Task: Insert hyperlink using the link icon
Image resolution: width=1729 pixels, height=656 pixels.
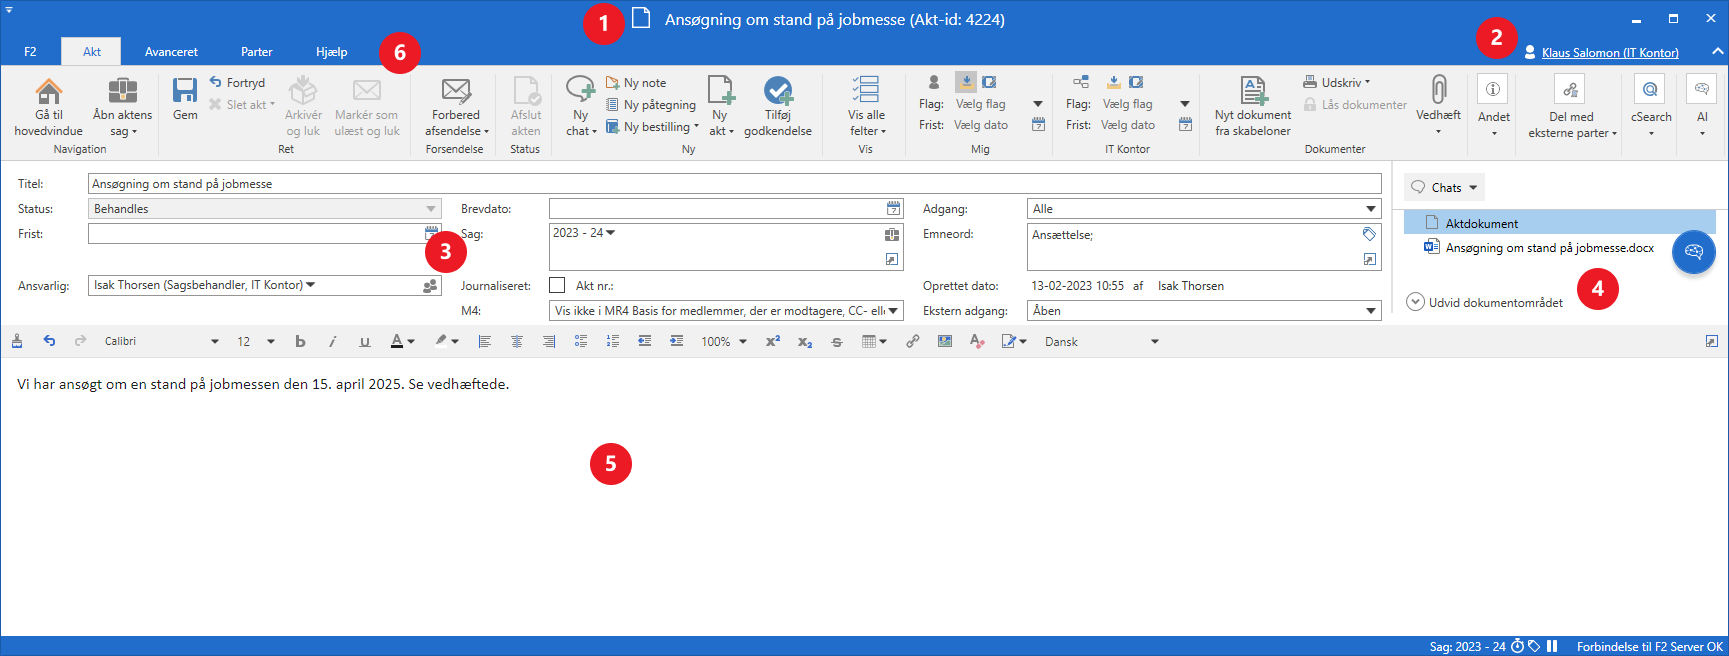Action: pyautogui.click(x=912, y=342)
